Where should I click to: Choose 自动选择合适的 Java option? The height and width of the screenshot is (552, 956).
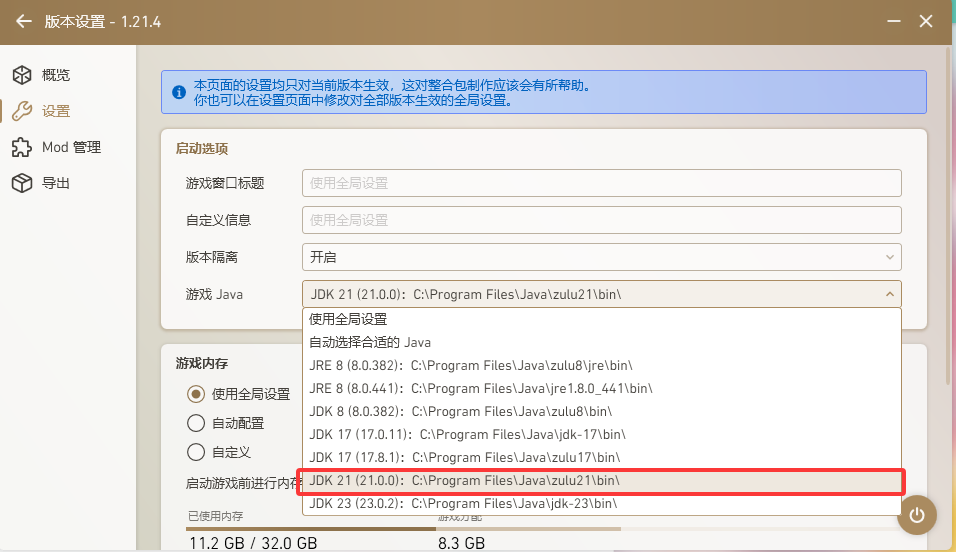tap(602, 342)
